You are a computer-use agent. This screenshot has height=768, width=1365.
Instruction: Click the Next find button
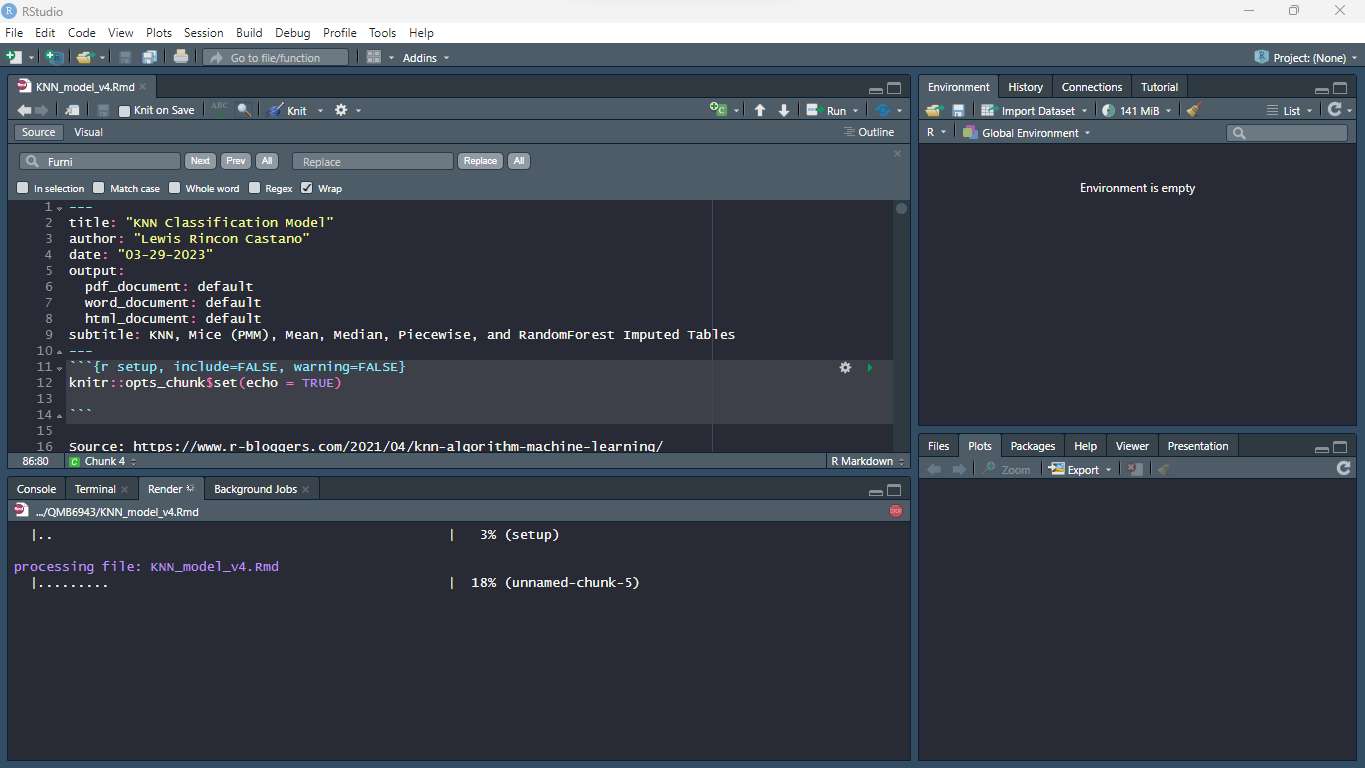(200, 161)
